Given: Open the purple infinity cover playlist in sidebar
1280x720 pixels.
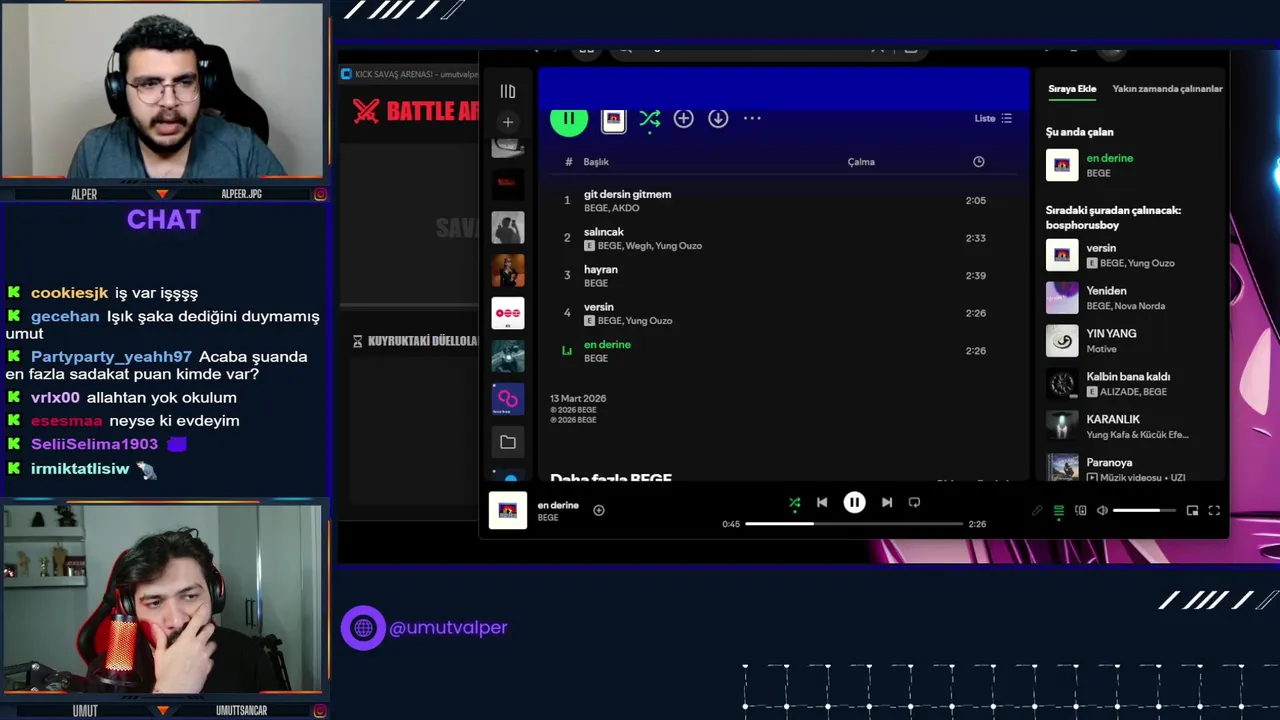Looking at the screenshot, I should 508,399.
